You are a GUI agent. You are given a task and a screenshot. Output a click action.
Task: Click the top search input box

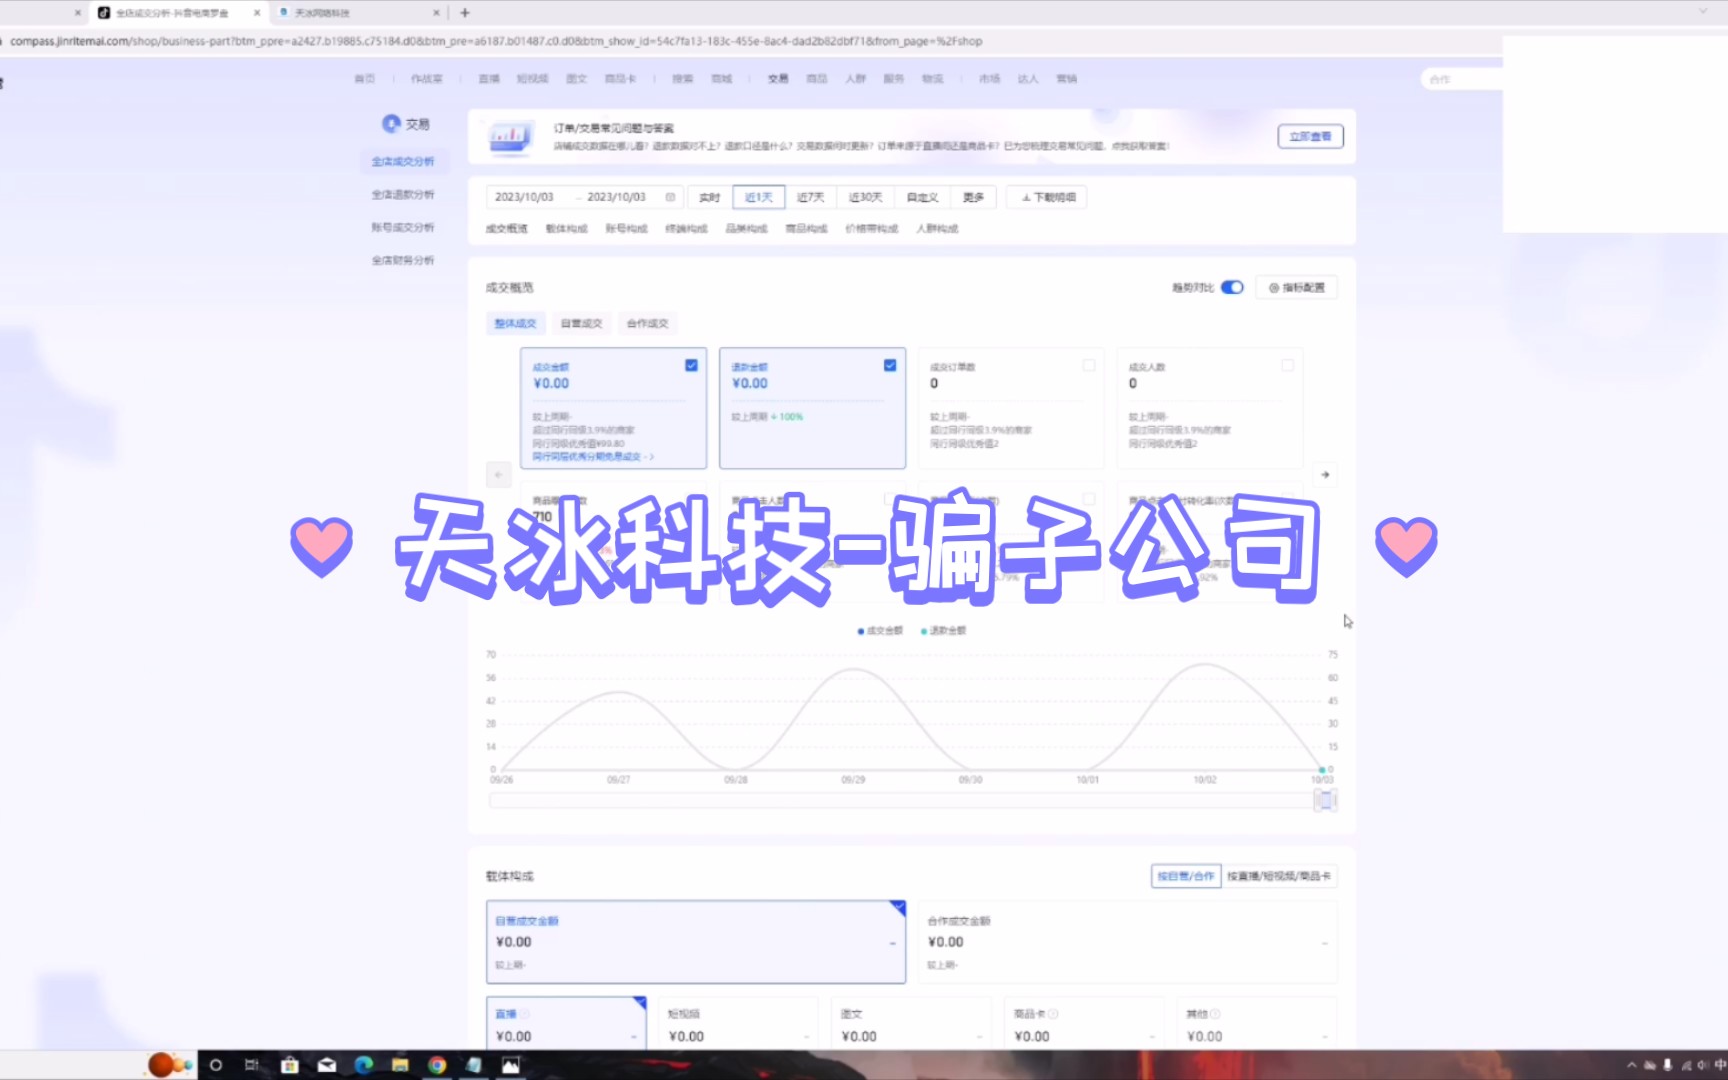(1462, 79)
